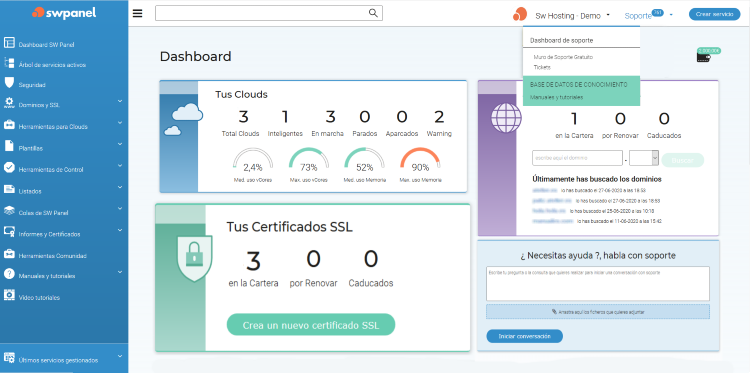The width and height of the screenshot is (750, 373).
Task: Click the Seguridad shield icon
Action: 9,83
